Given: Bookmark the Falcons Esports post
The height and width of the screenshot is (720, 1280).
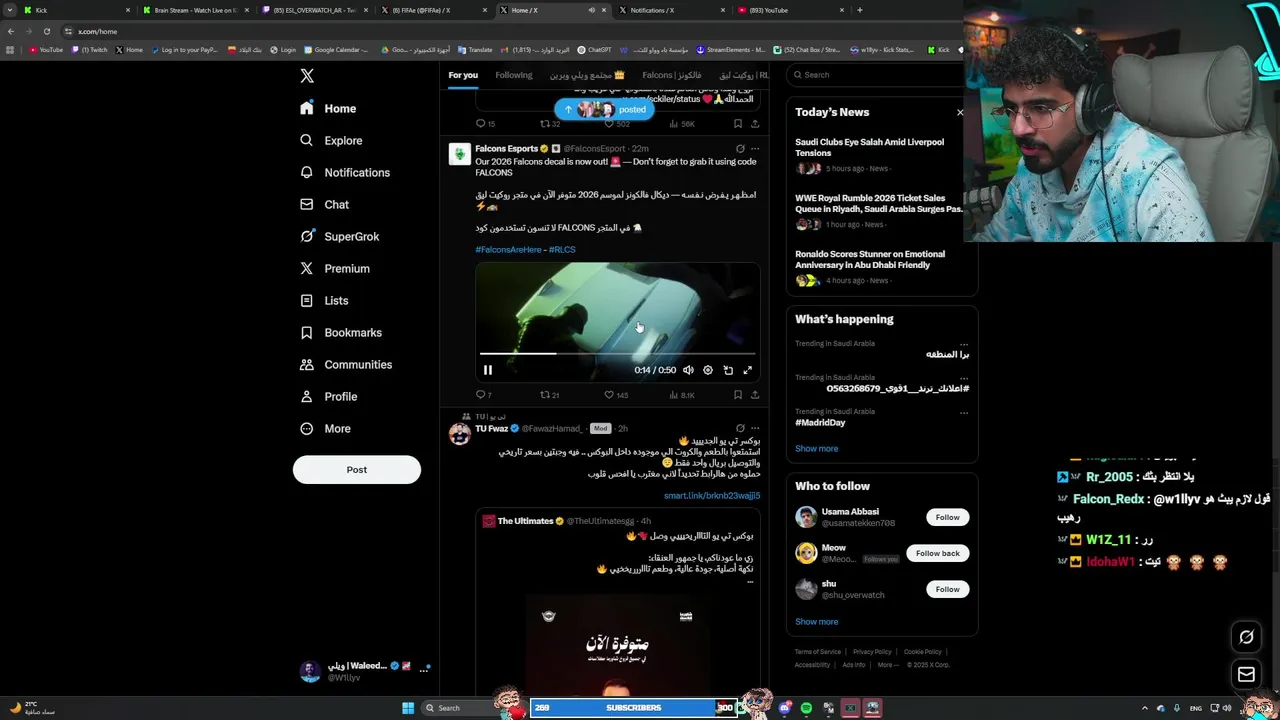Looking at the screenshot, I should pos(738,395).
